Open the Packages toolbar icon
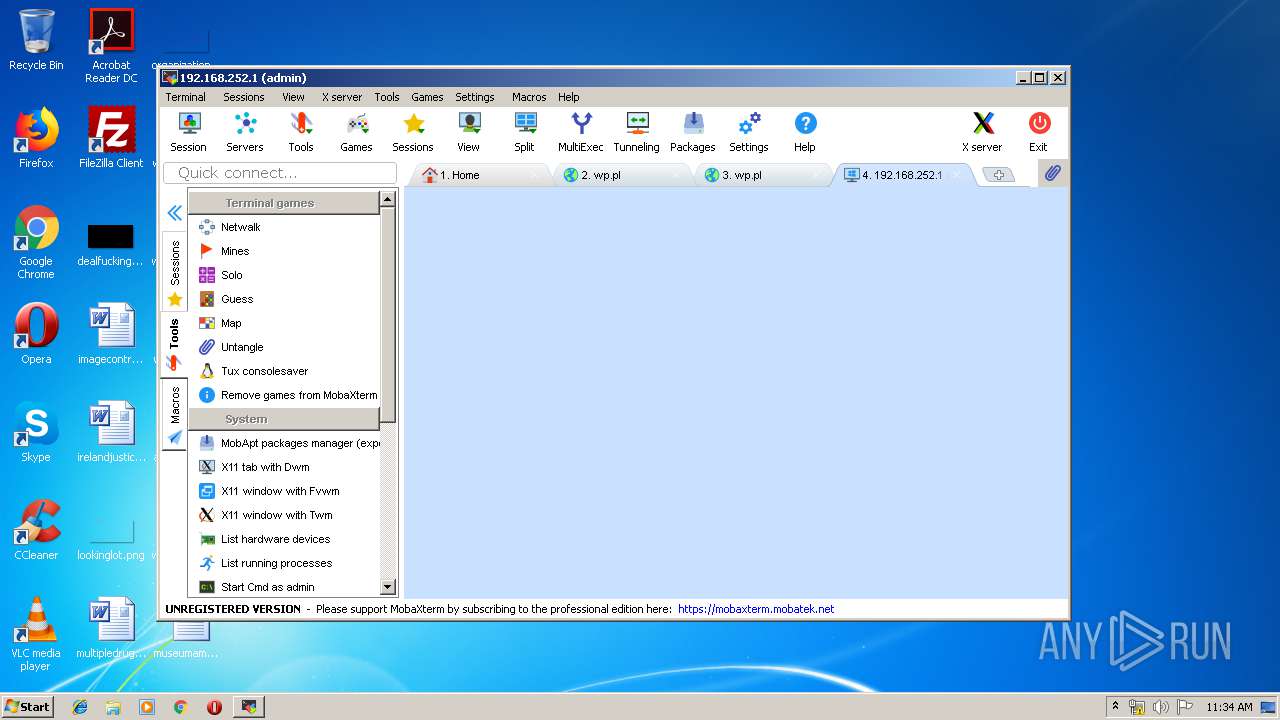This screenshot has height=720, width=1280. [x=693, y=132]
